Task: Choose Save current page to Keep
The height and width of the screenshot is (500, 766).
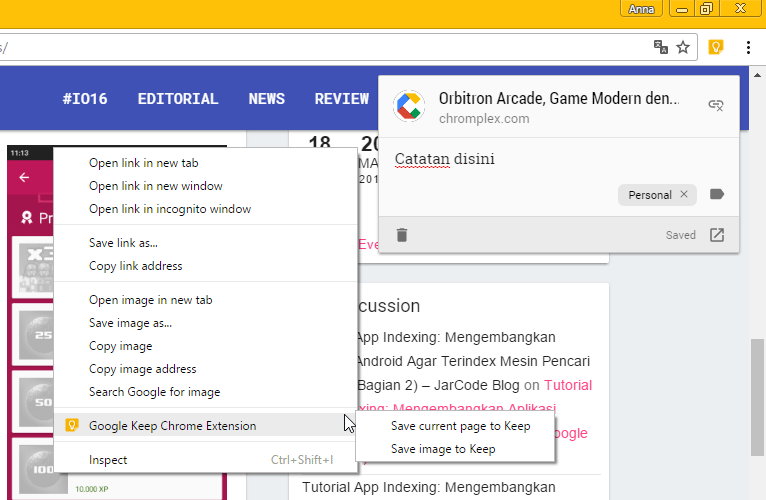Action: tap(455, 426)
